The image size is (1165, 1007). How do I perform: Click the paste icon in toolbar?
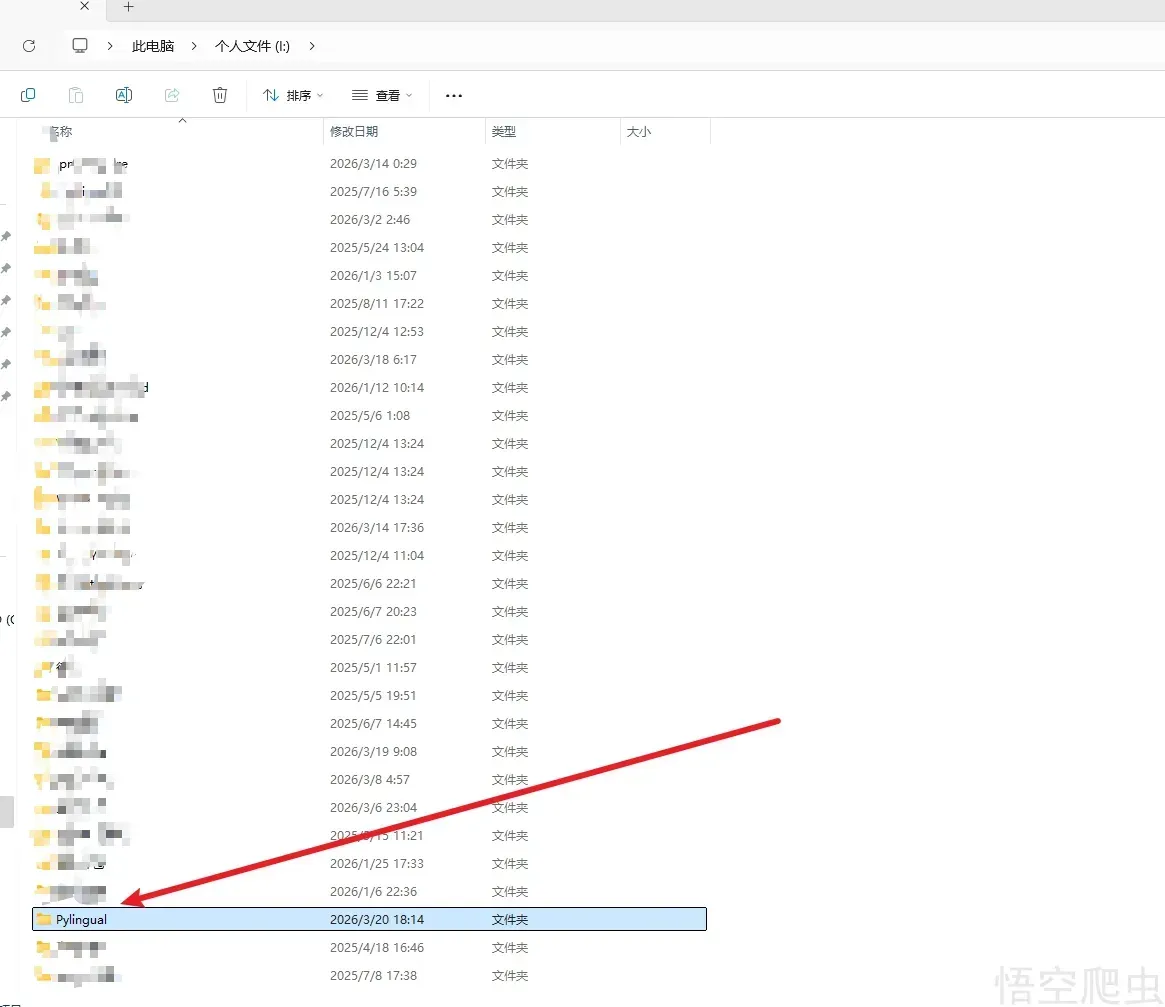(76, 95)
